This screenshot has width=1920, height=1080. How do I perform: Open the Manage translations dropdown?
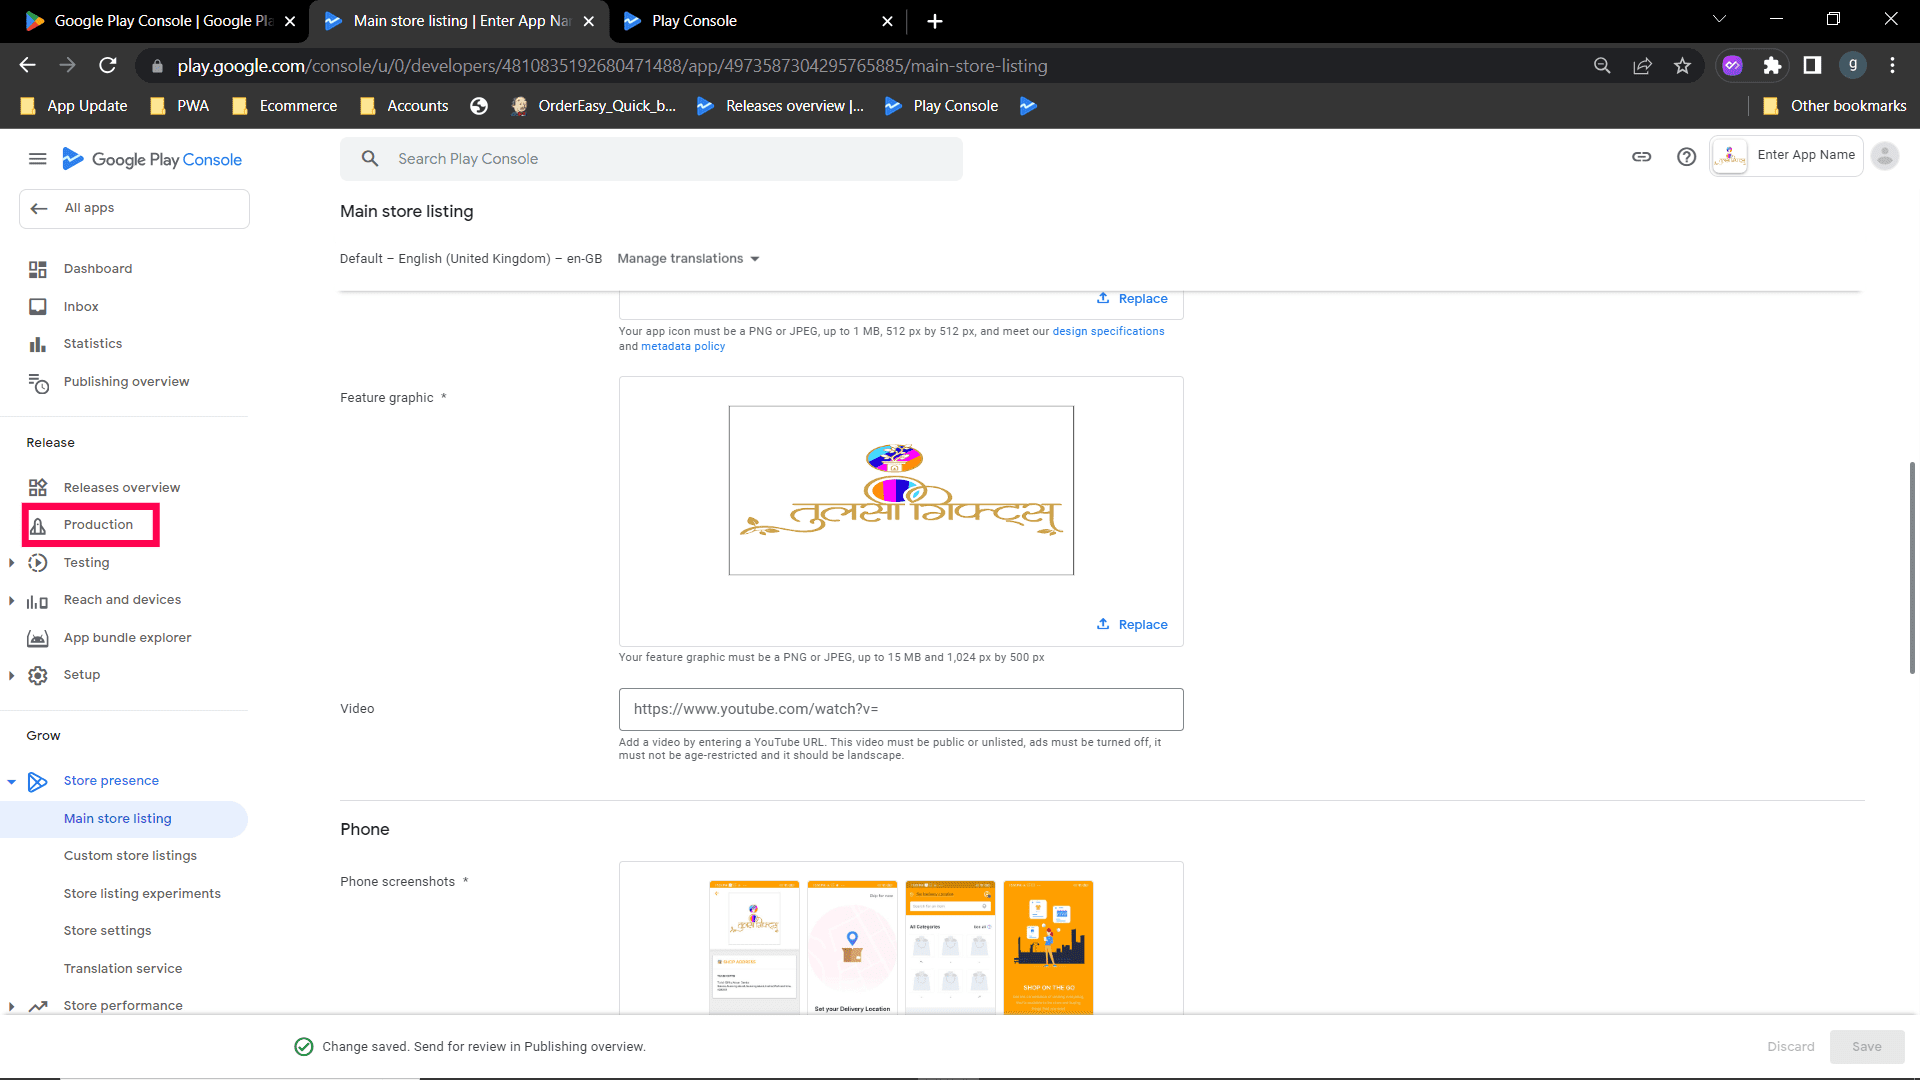click(688, 259)
